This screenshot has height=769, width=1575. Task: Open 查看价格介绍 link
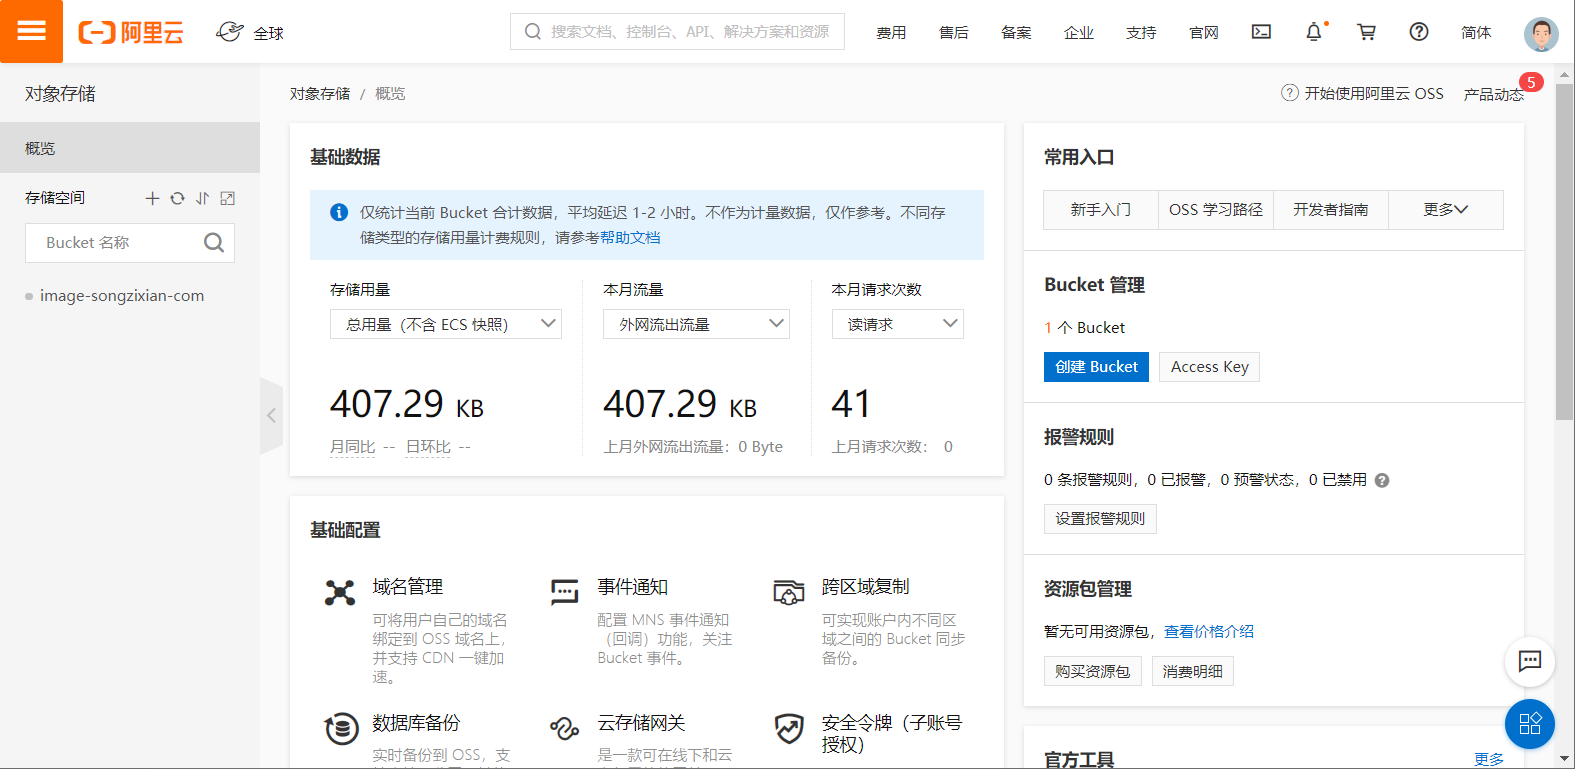[1209, 632]
